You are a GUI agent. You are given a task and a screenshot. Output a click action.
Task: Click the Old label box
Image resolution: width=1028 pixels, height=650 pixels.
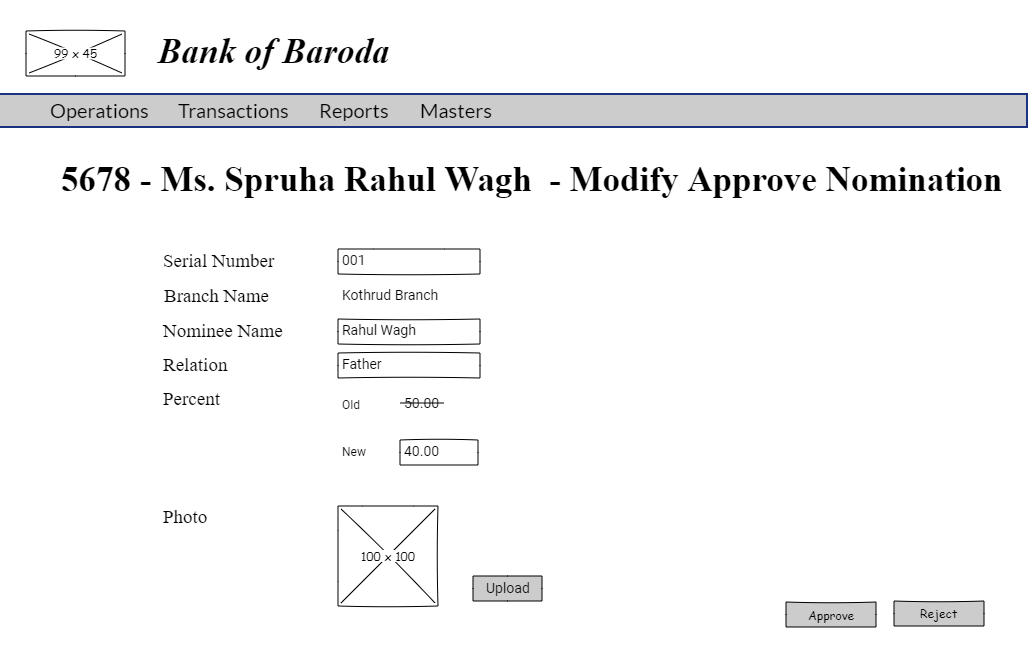365,405
